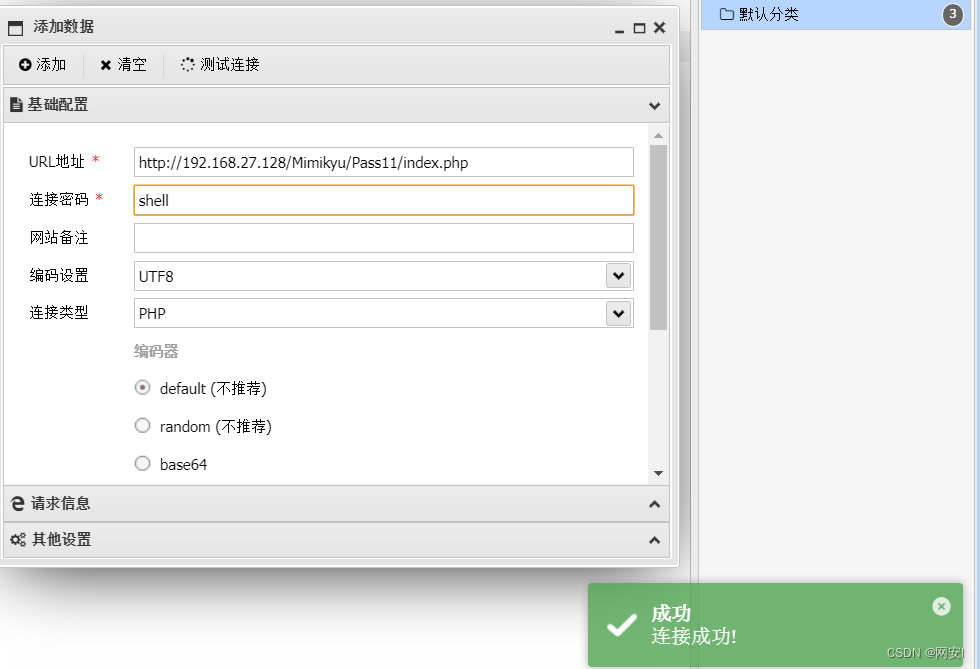Dismiss the 连接成功 notification
This screenshot has width=980, height=669.
tap(941, 606)
